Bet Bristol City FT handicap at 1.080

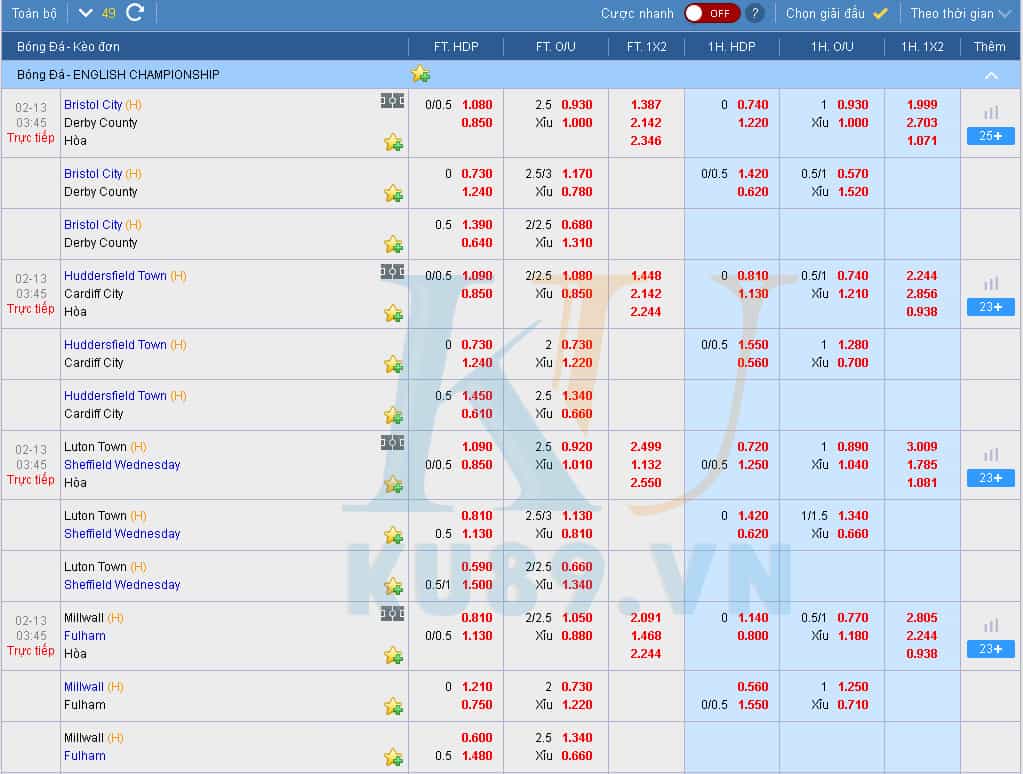tap(477, 104)
